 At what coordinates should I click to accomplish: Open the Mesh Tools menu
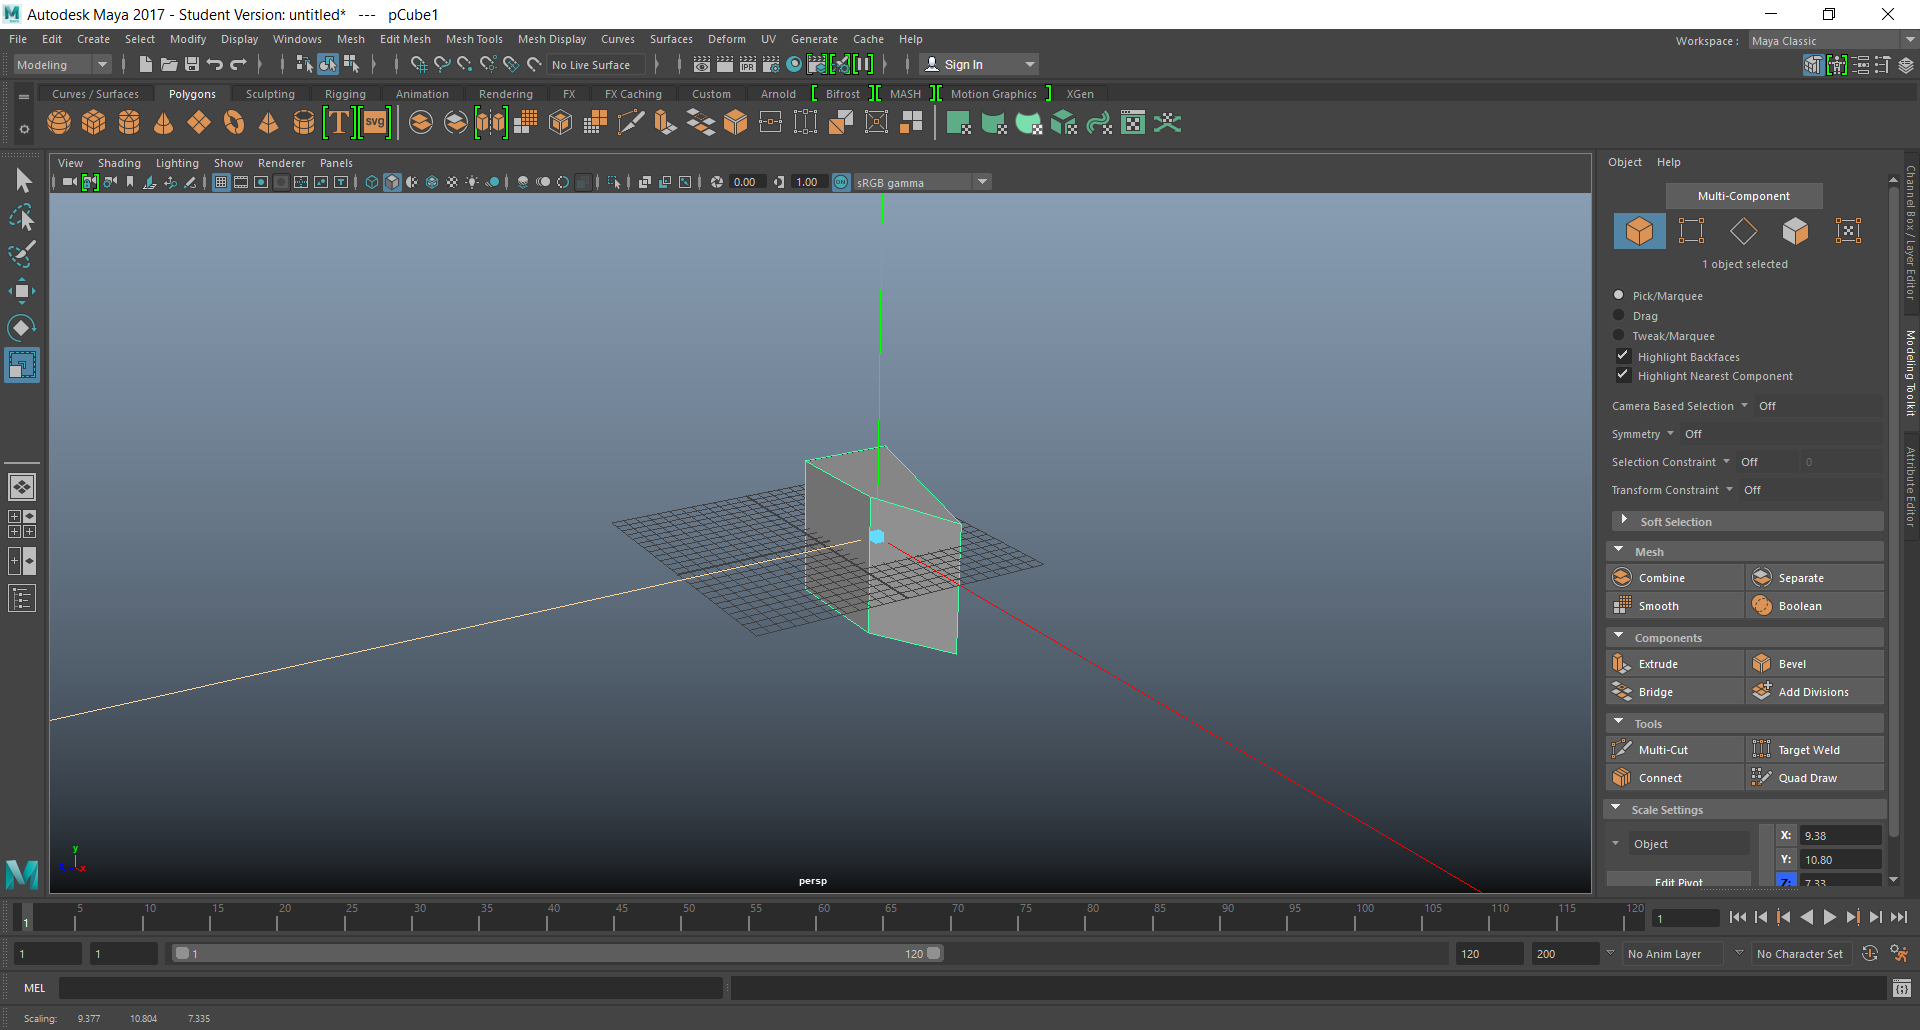tap(473, 39)
